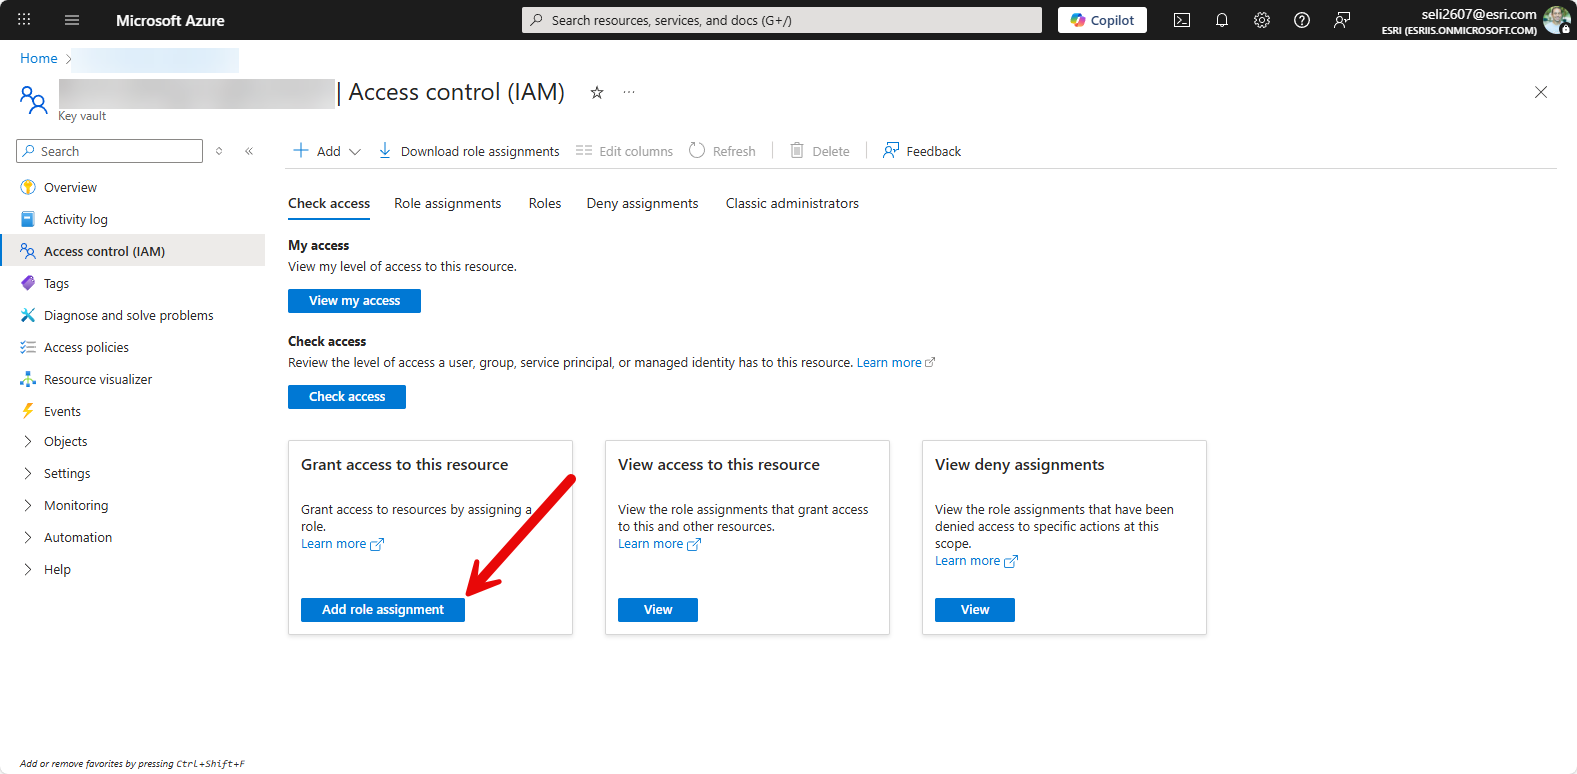This screenshot has width=1577, height=774.
Task: Open the help question mark icon
Action: click(1302, 20)
